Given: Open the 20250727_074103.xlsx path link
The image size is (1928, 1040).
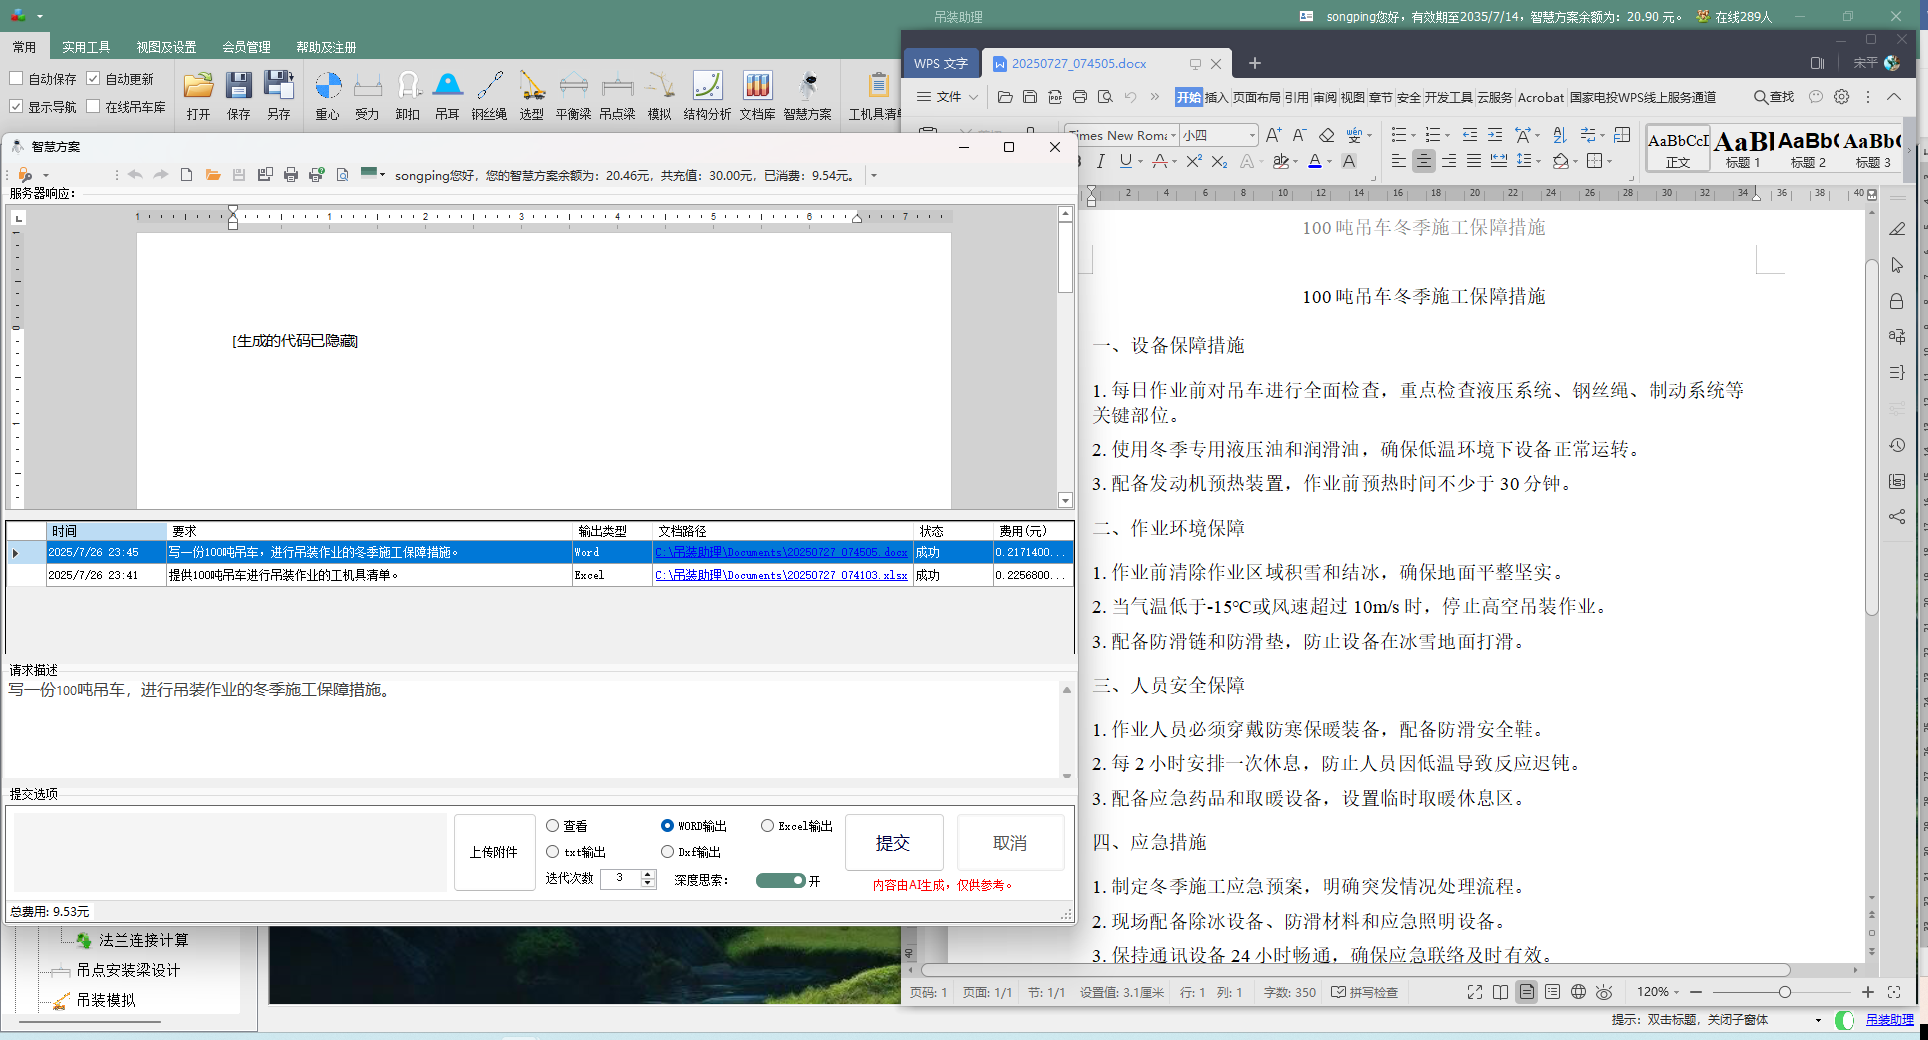Looking at the screenshot, I should tap(781, 575).
